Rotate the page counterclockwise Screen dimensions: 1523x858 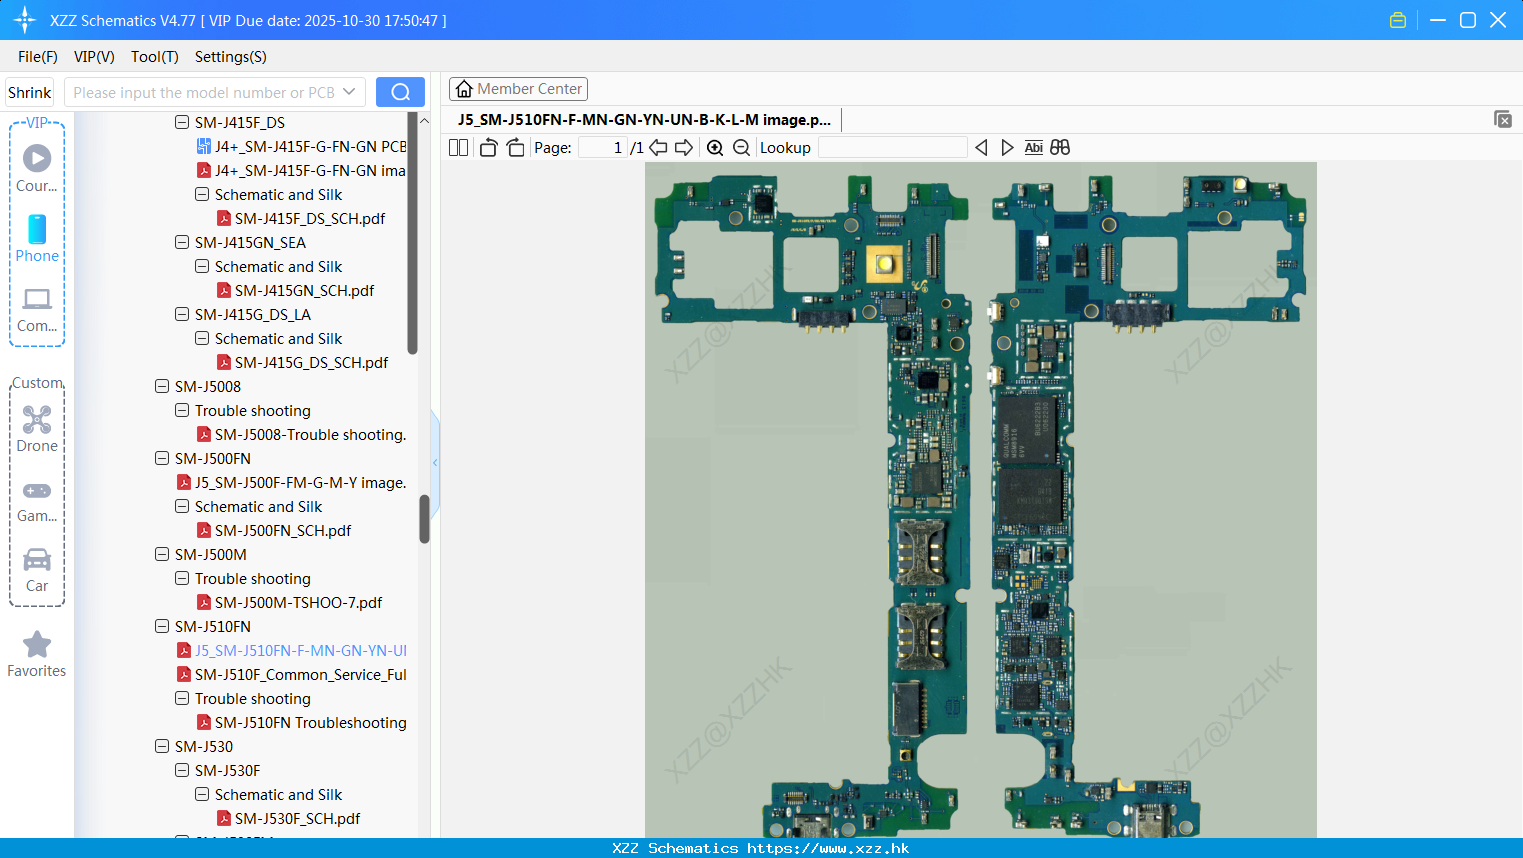(488, 148)
